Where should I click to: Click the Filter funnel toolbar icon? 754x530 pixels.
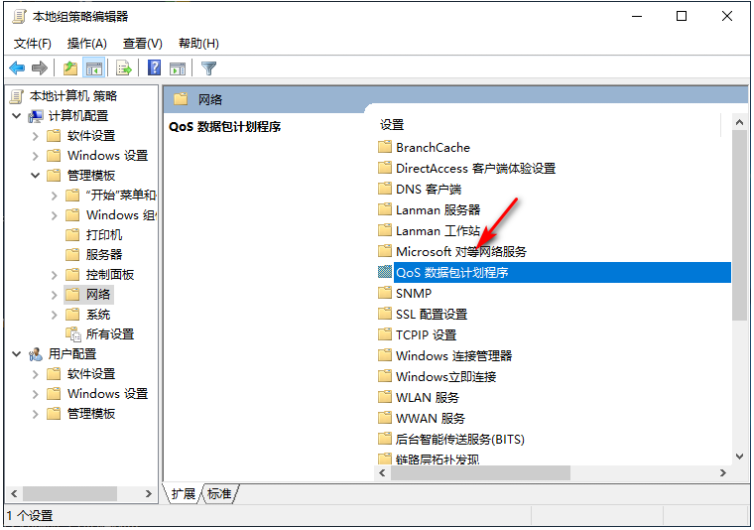(209, 68)
